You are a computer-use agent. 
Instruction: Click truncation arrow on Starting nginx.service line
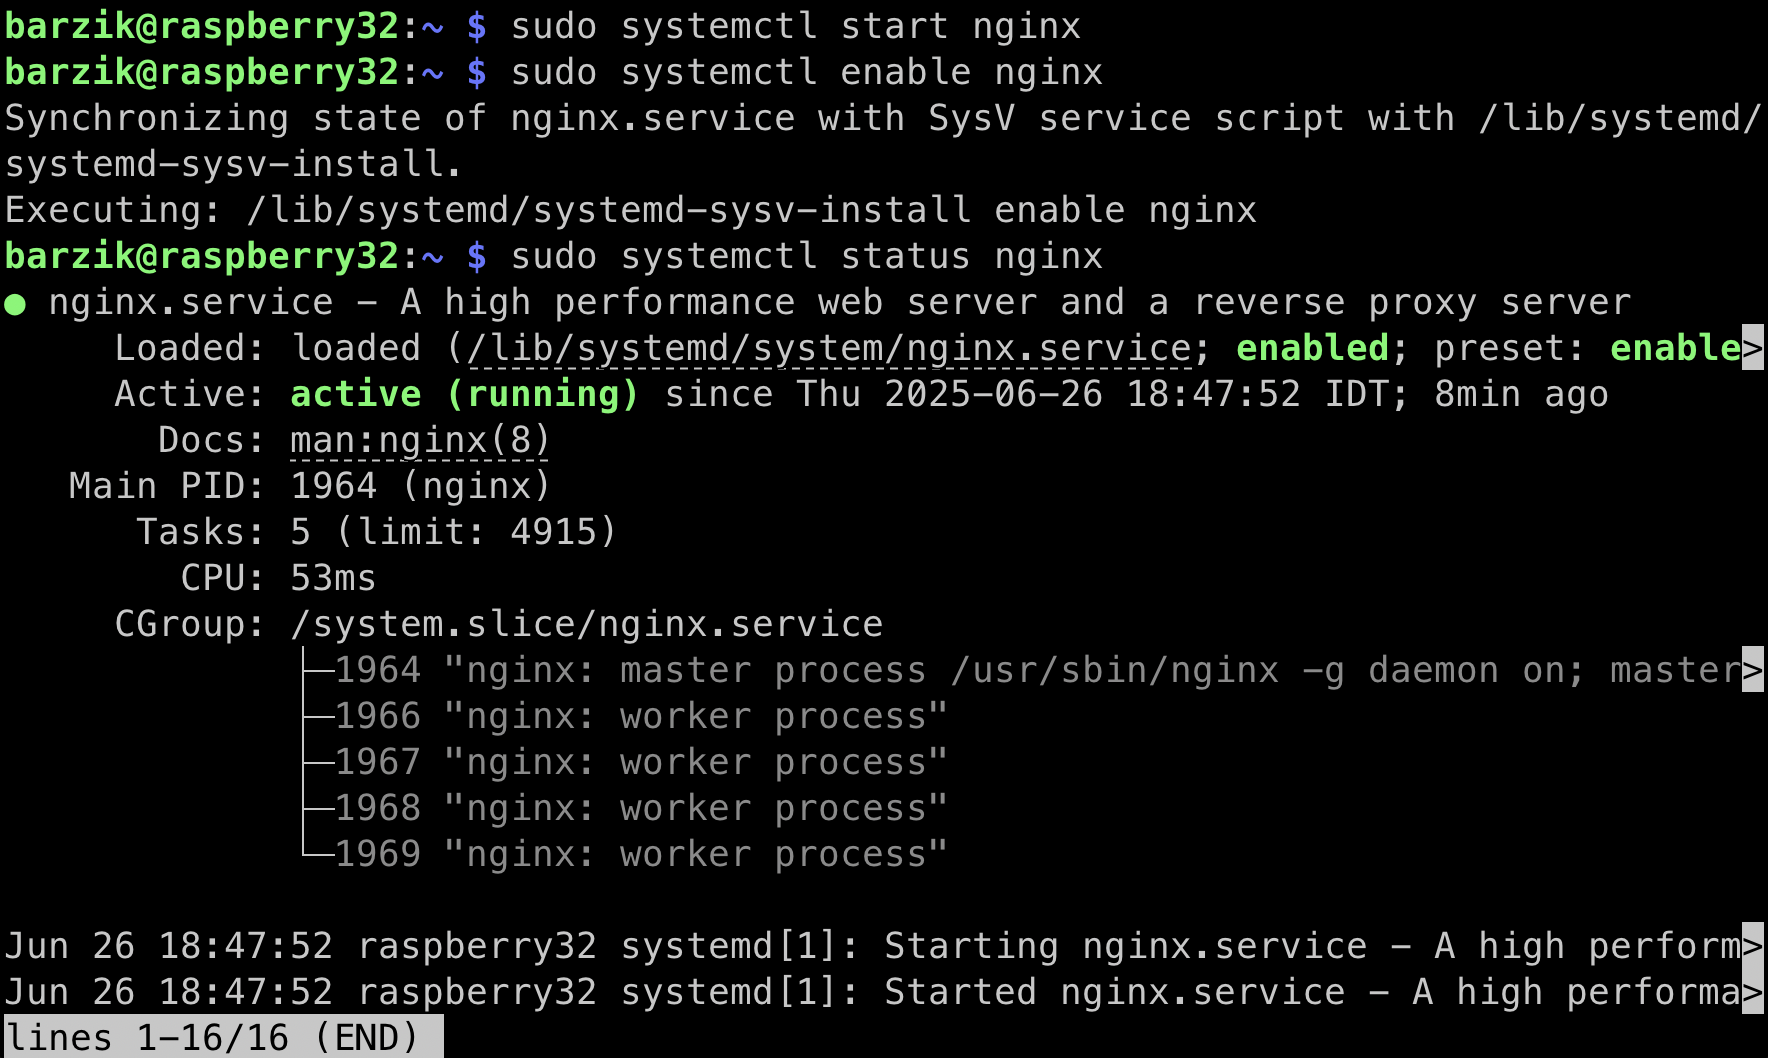tap(1752, 945)
